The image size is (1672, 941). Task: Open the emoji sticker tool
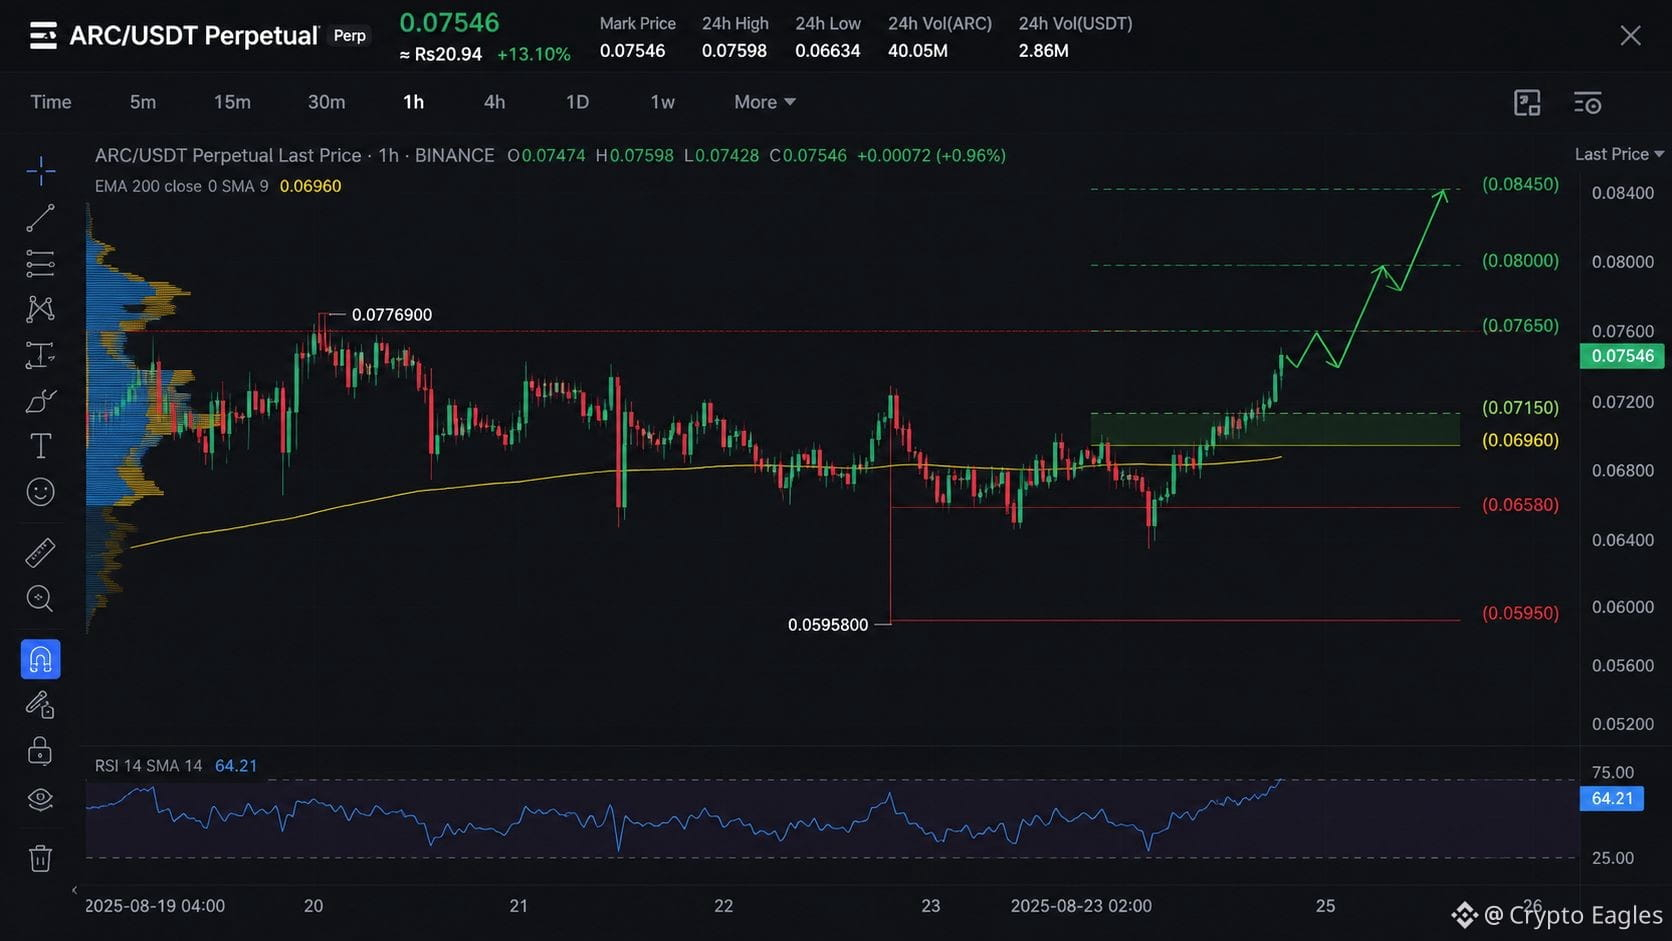[40, 492]
